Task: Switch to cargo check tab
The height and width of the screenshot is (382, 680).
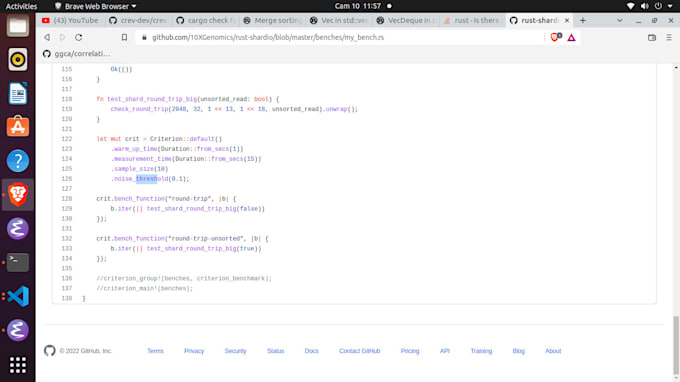Action: point(206,20)
